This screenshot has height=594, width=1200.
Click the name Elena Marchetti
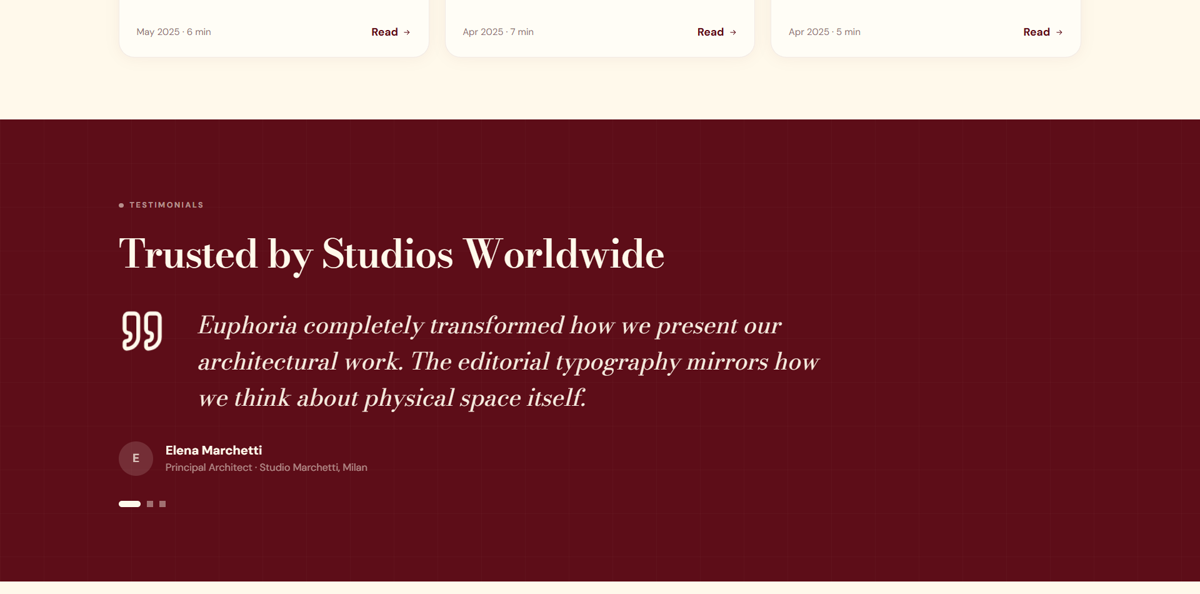214,450
